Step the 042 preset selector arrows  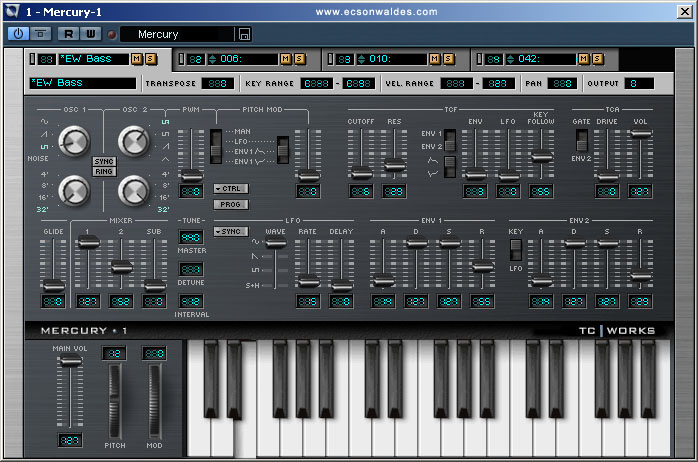[x=511, y=59]
